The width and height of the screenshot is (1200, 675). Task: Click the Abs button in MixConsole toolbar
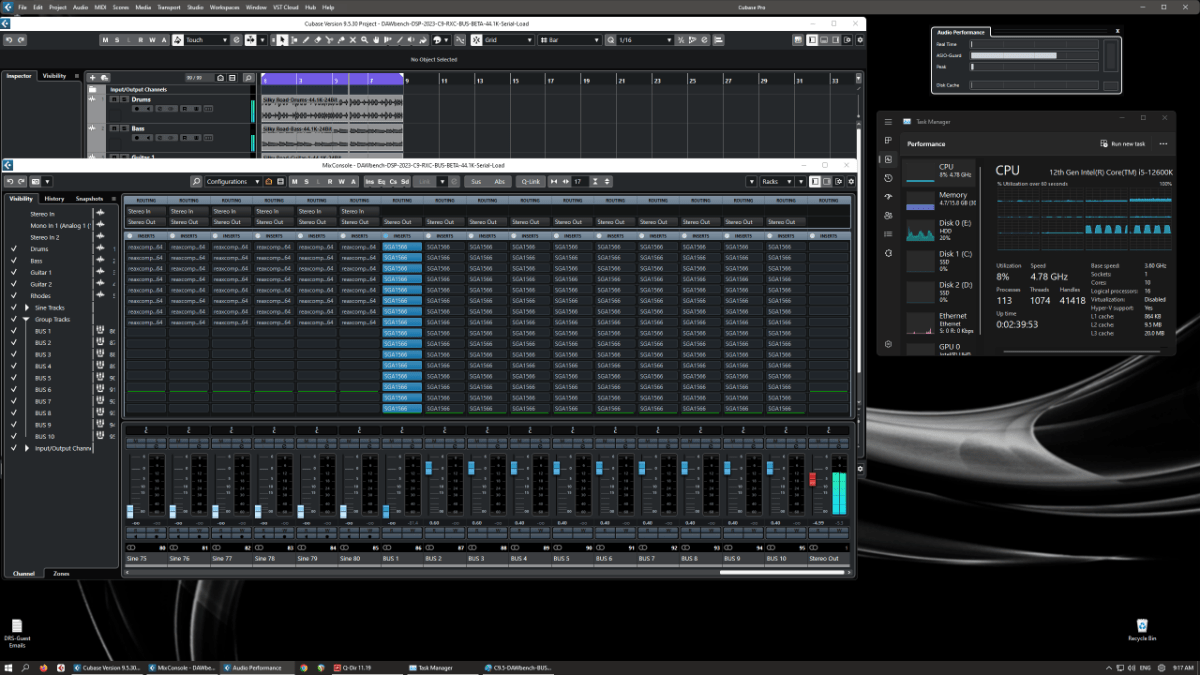point(500,181)
